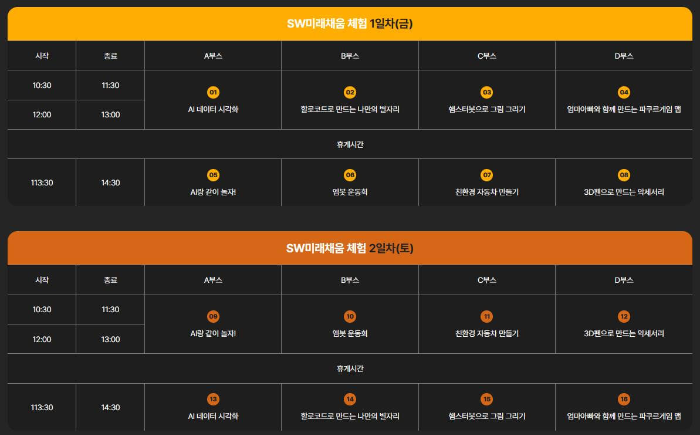Click the SW미래채움 체험 1일차(금) banner
The height and width of the screenshot is (435, 700).
point(350,24)
